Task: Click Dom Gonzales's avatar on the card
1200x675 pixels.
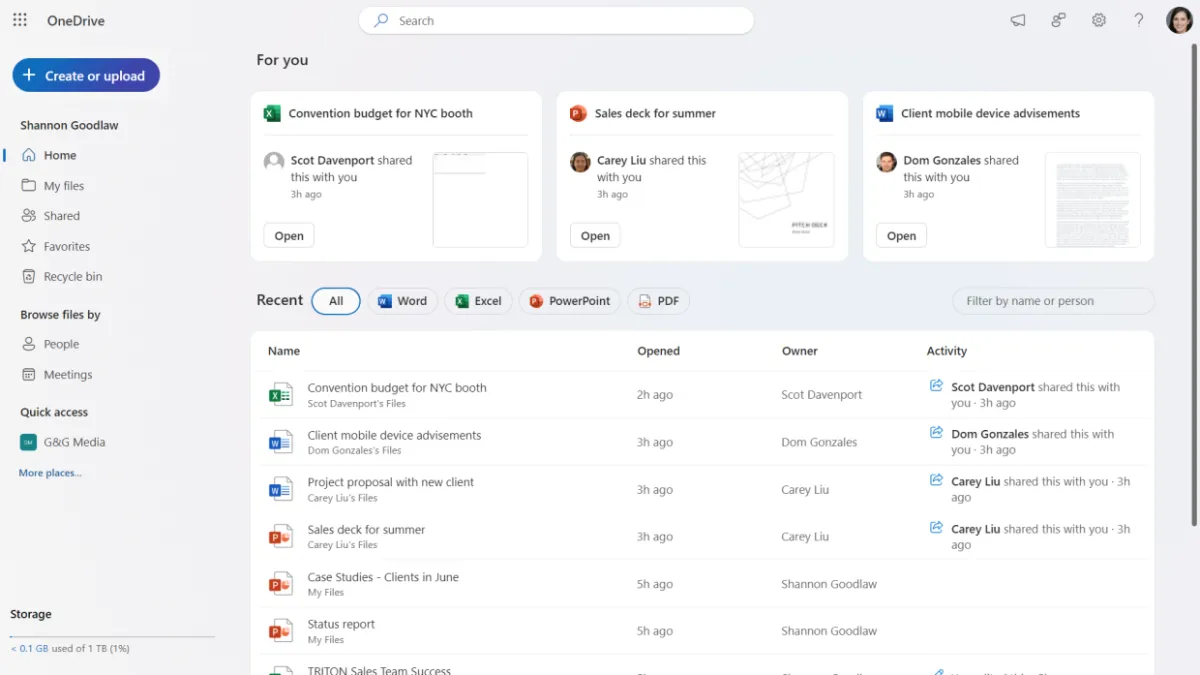Action: (x=886, y=162)
